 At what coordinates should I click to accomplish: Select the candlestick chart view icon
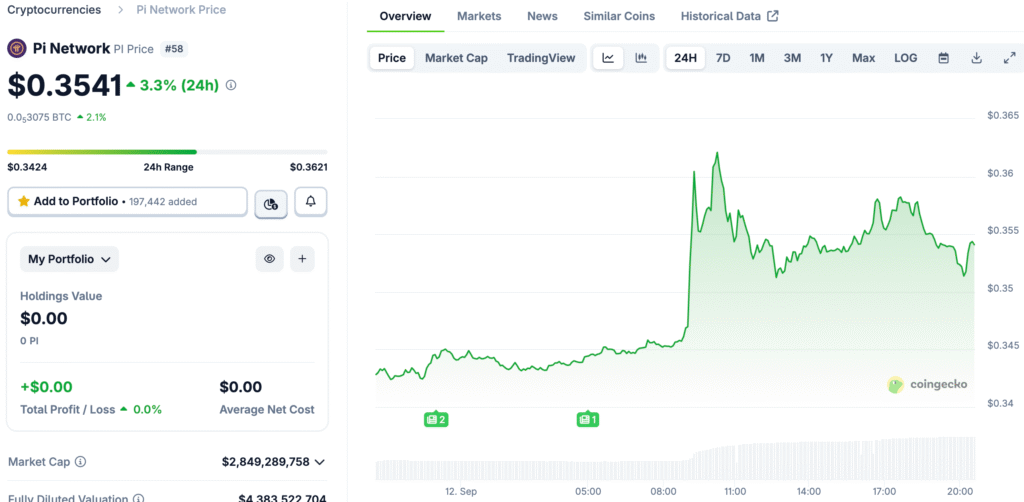pos(641,58)
